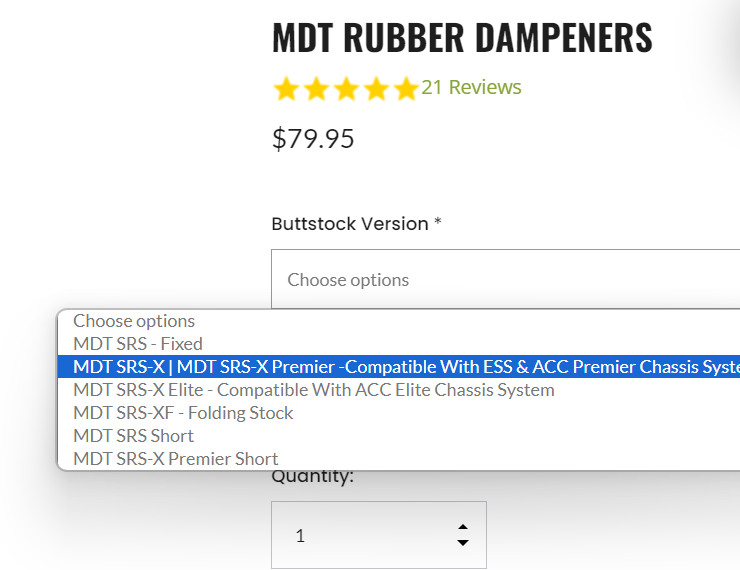Click the fifth yellow rating star

point(405,90)
